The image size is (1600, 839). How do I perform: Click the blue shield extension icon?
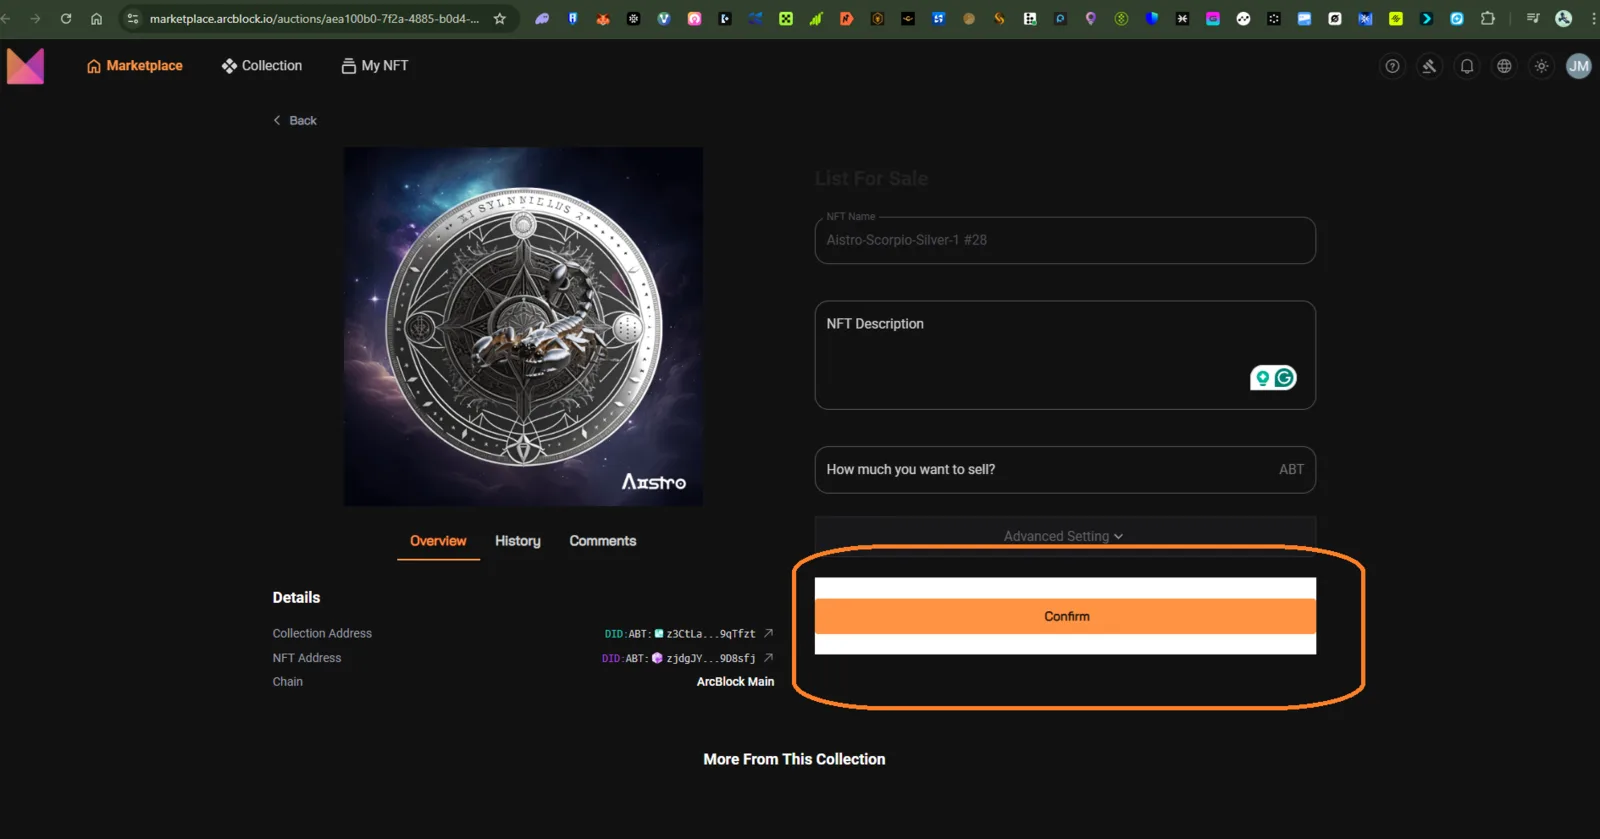[x=1152, y=18]
